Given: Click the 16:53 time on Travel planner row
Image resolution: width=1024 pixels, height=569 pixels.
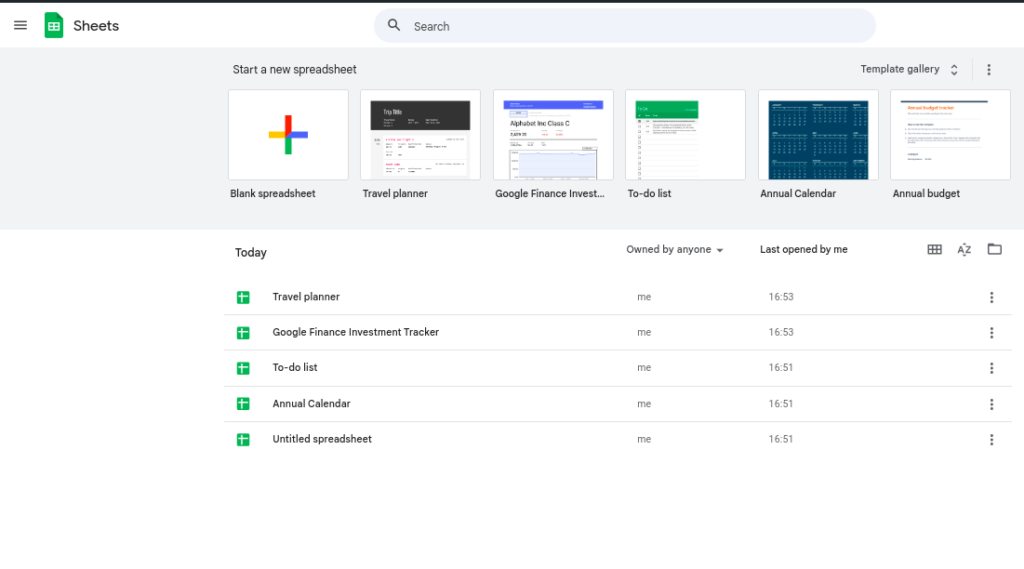Looking at the screenshot, I should click(x=780, y=297).
